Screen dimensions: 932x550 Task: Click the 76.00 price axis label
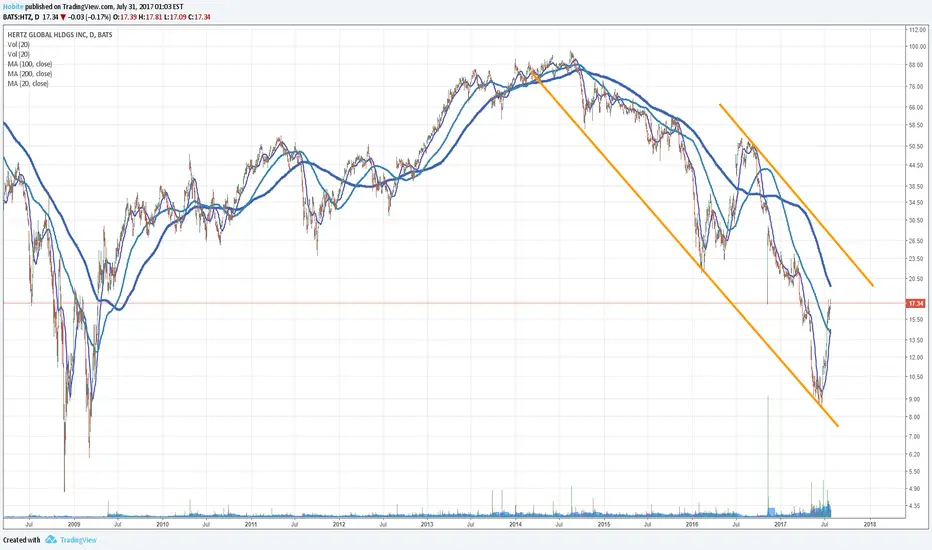[917, 87]
